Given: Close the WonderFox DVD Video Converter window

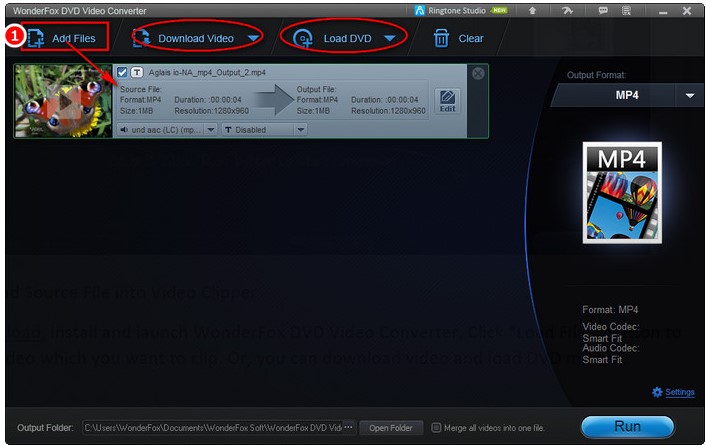Looking at the screenshot, I should (687, 10).
